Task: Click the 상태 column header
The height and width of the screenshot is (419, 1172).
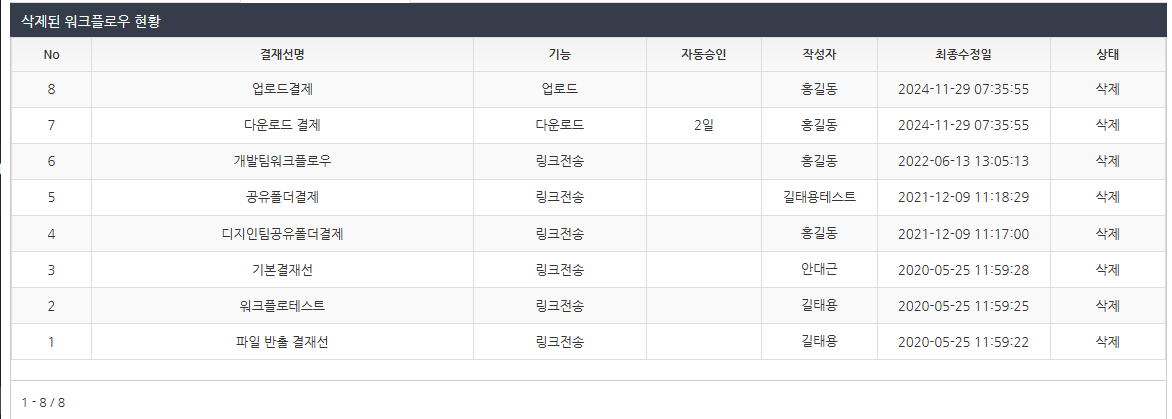Action: [1107, 54]
